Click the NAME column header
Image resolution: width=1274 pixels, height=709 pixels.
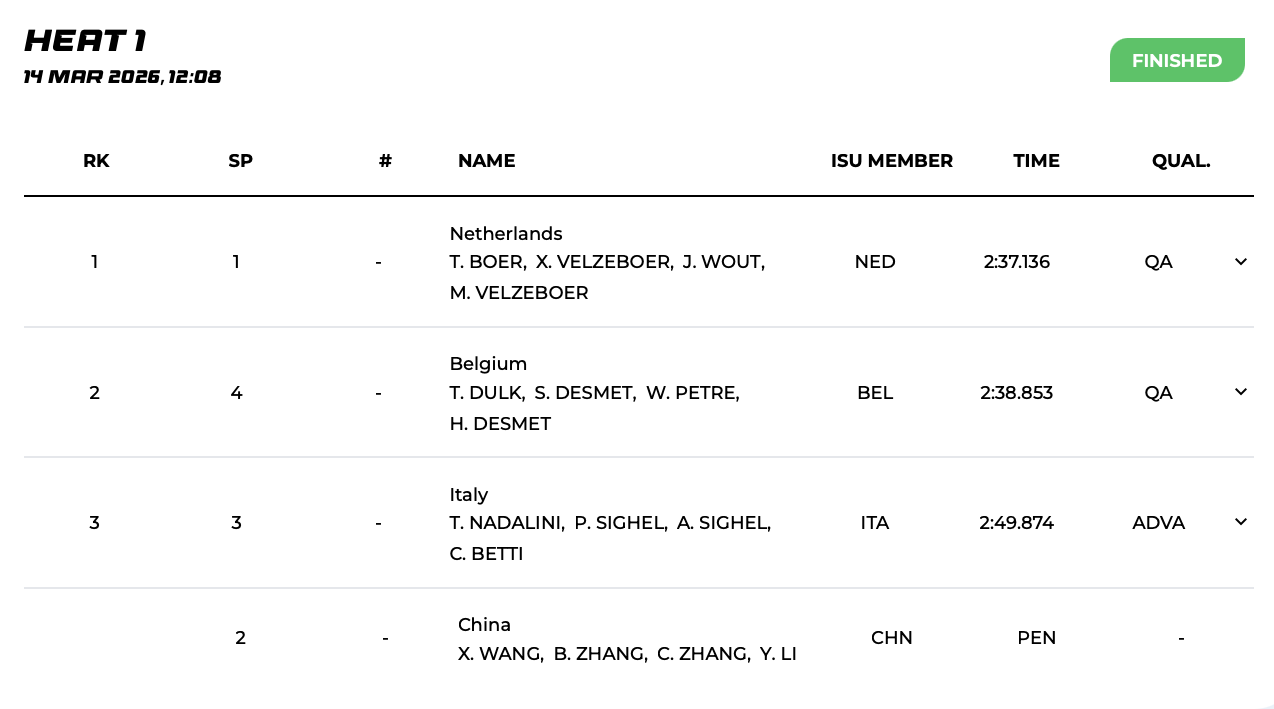pyautogui.click(x=486, y=161)
